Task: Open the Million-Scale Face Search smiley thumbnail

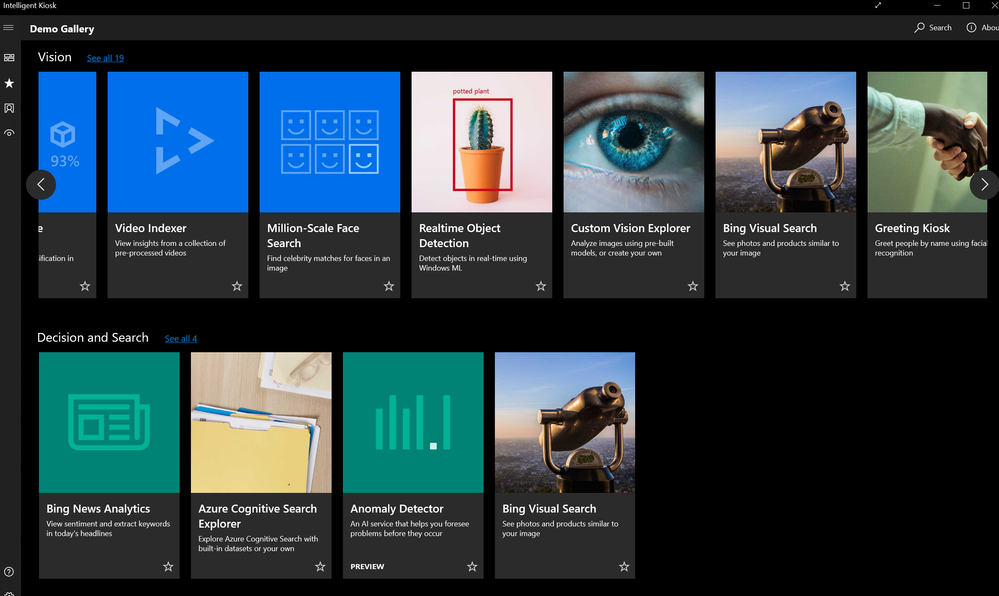Action: pyautogui.click(x=329, y=142)
